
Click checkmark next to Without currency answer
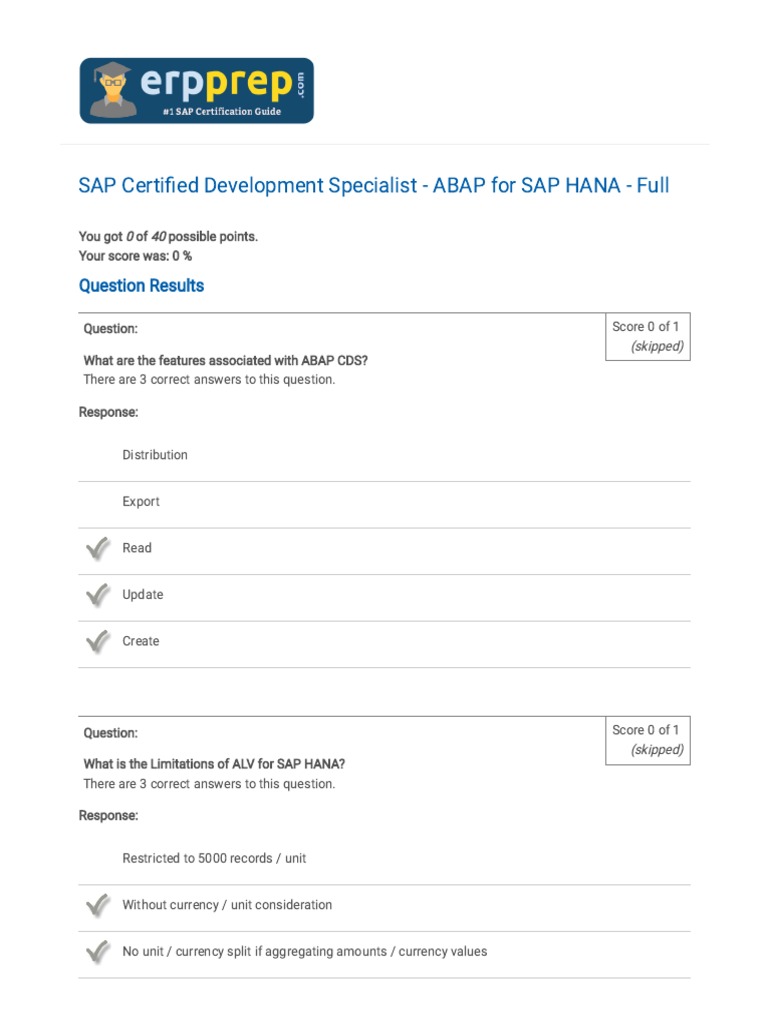[x=97, y=905]
